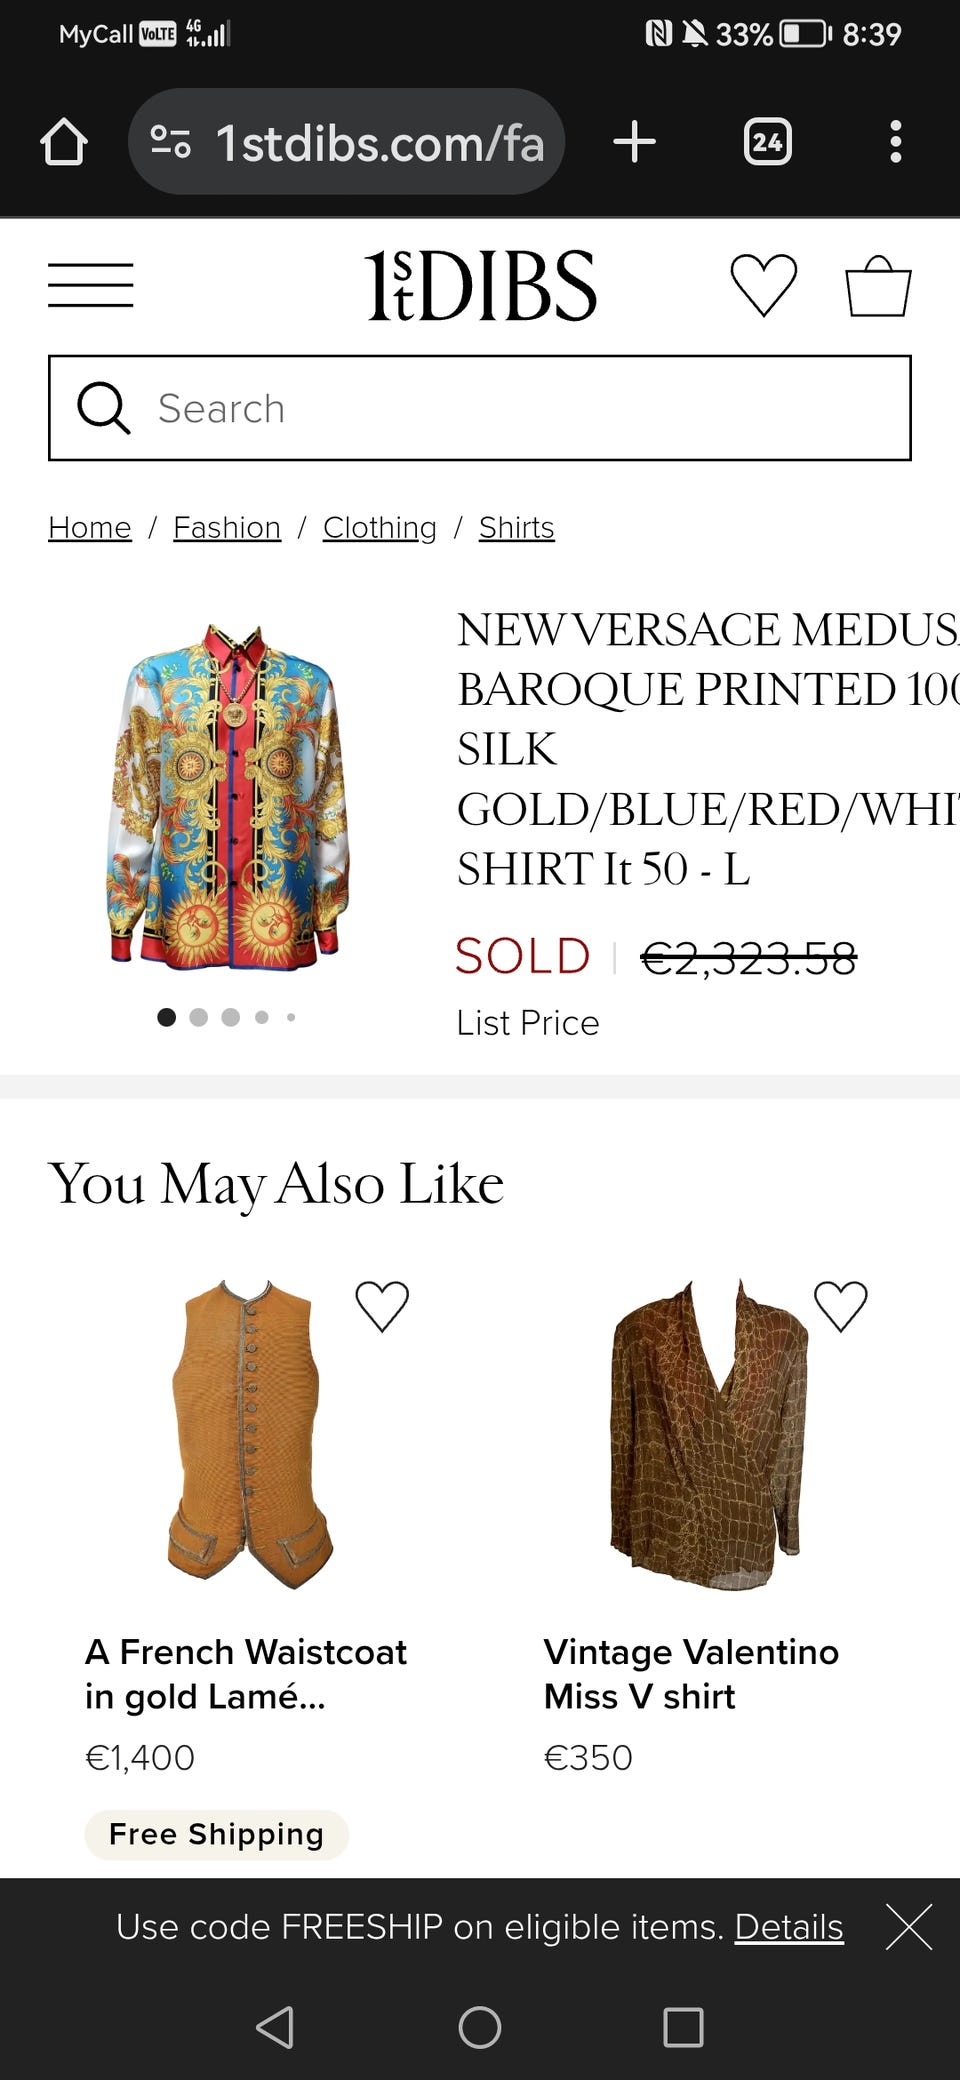This screenshot has width=960, height=2080.
Task: Open the hamburger navigation menu
Action: [x=90, y=285]
